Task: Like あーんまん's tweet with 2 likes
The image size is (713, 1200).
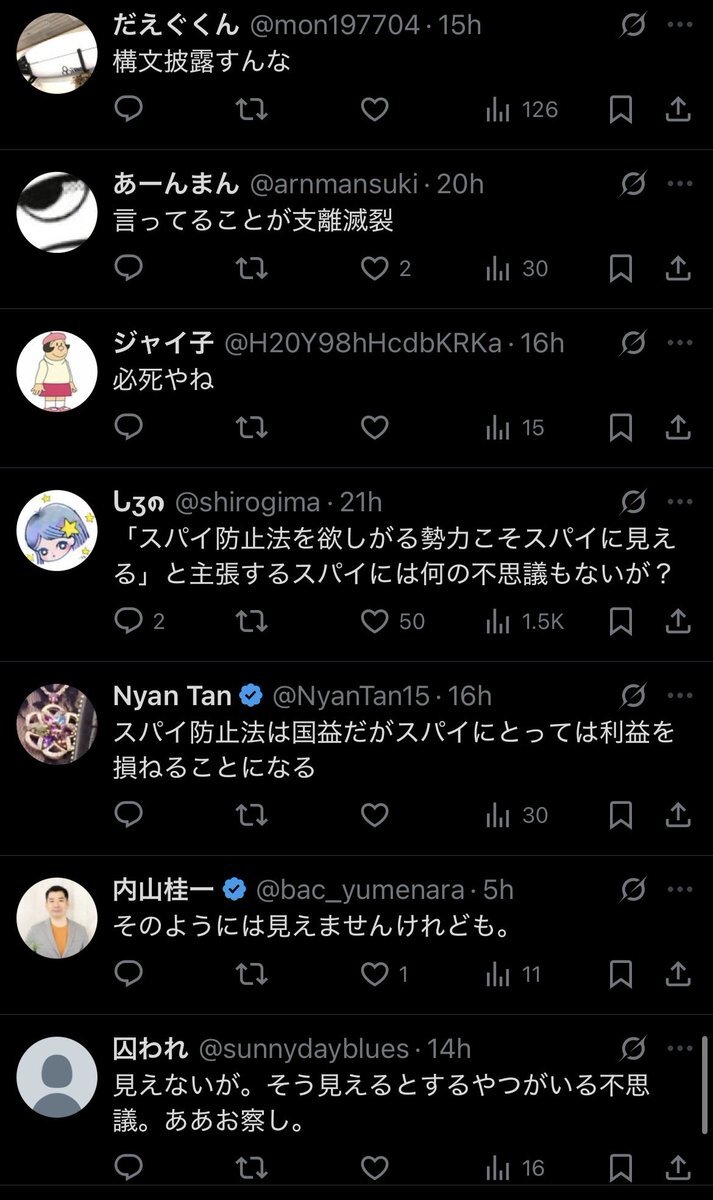Action: (x=374, y=268)
